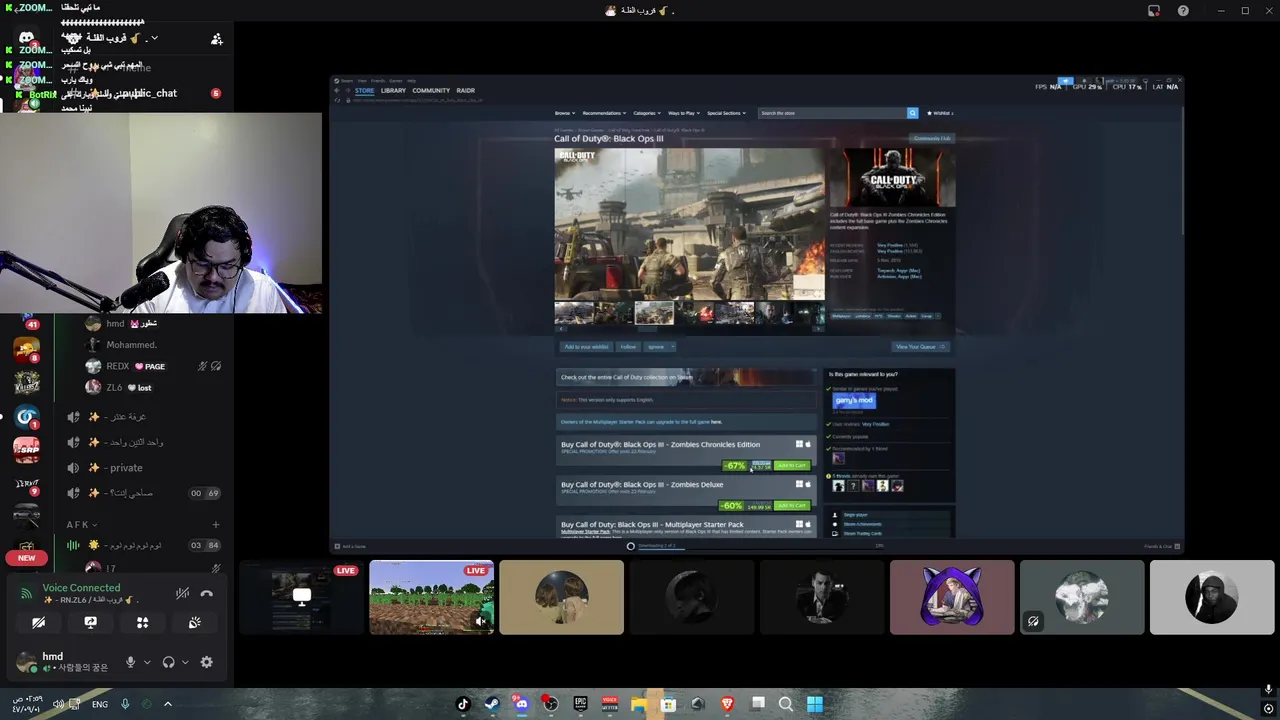Image resolution: width=1280 pixels, height=720 pixels.
Task: Open the headphones output options chevron
Action: 185,662
